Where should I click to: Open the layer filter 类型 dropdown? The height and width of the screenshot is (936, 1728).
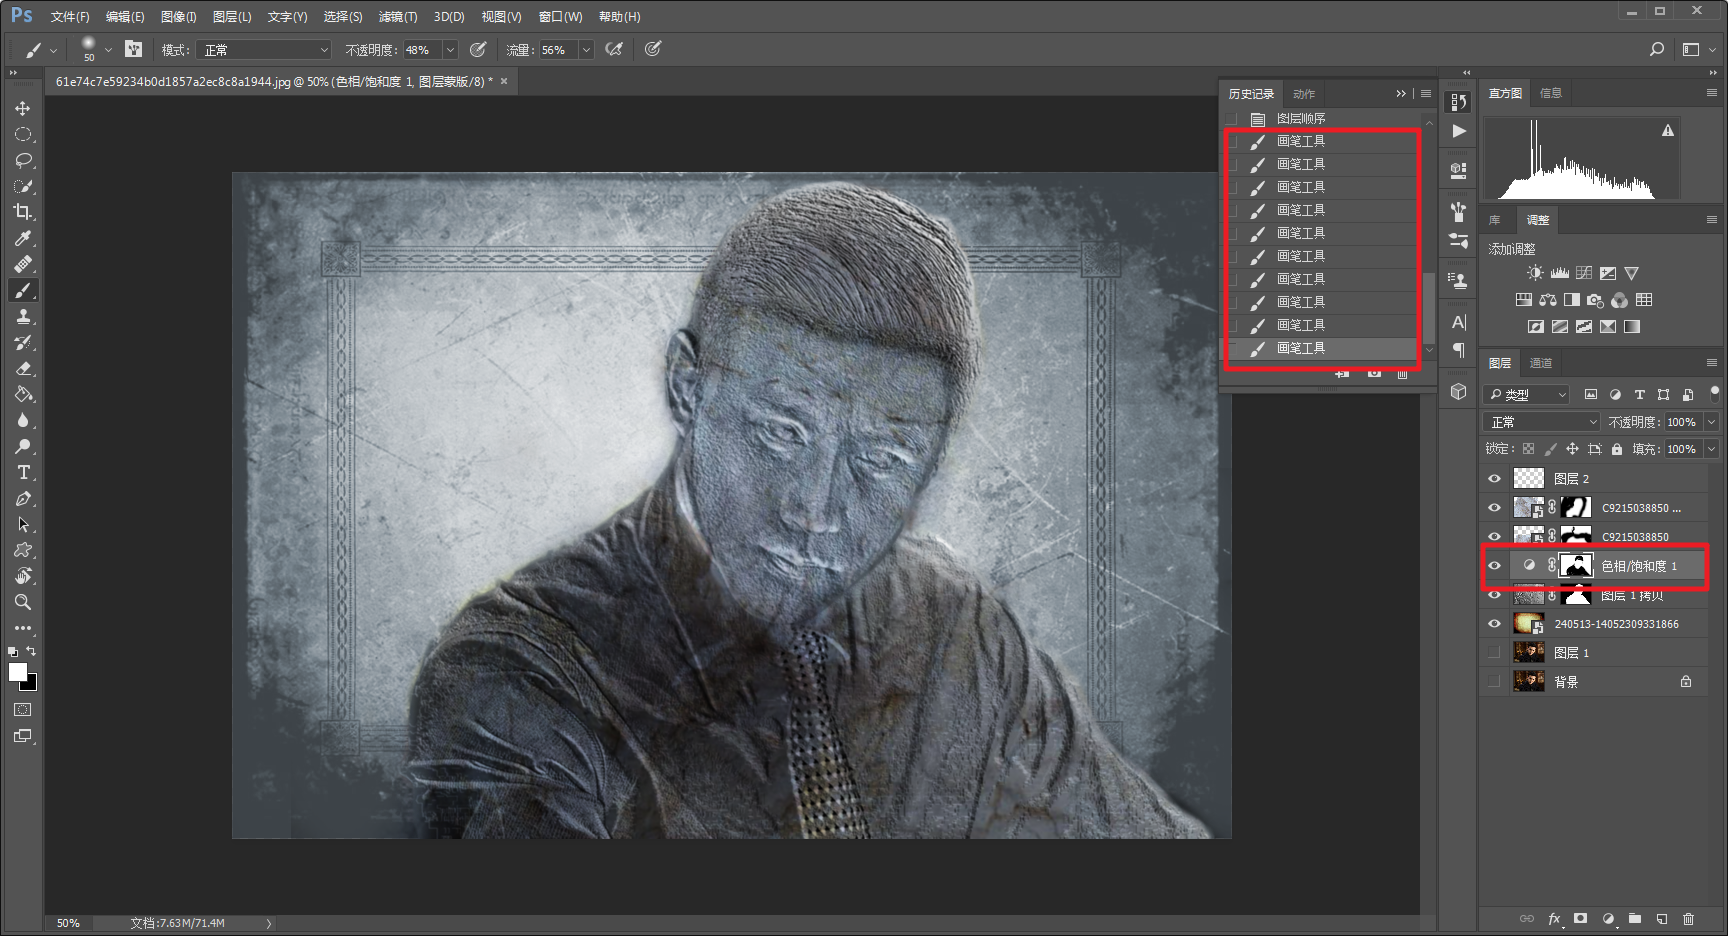[1526, 395]
